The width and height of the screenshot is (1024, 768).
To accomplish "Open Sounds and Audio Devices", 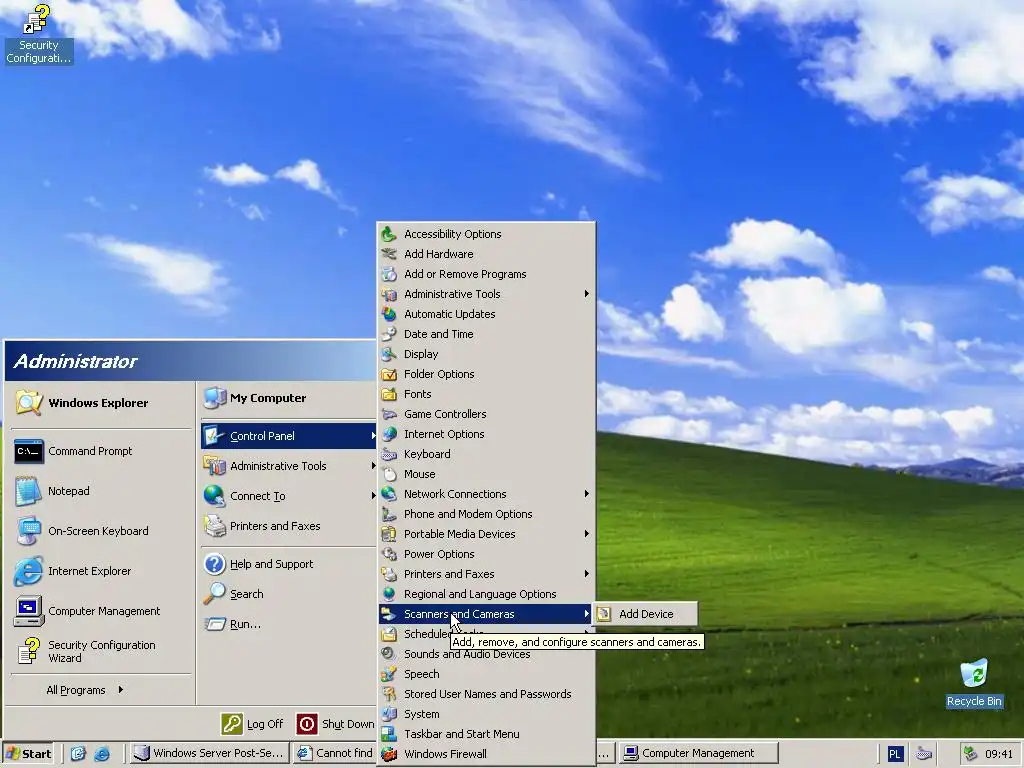I will pyautogui.click(x=487, y=654).
